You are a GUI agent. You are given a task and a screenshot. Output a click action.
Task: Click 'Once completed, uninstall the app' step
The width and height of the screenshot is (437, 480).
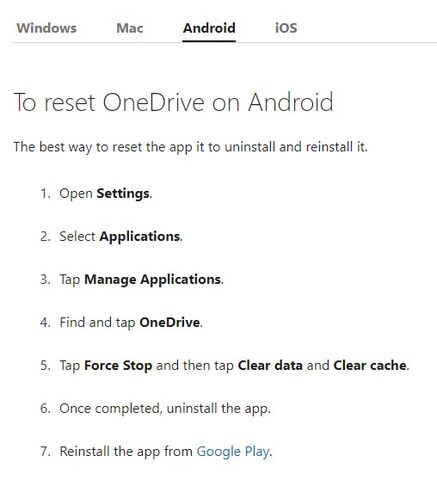coord(165,409)
